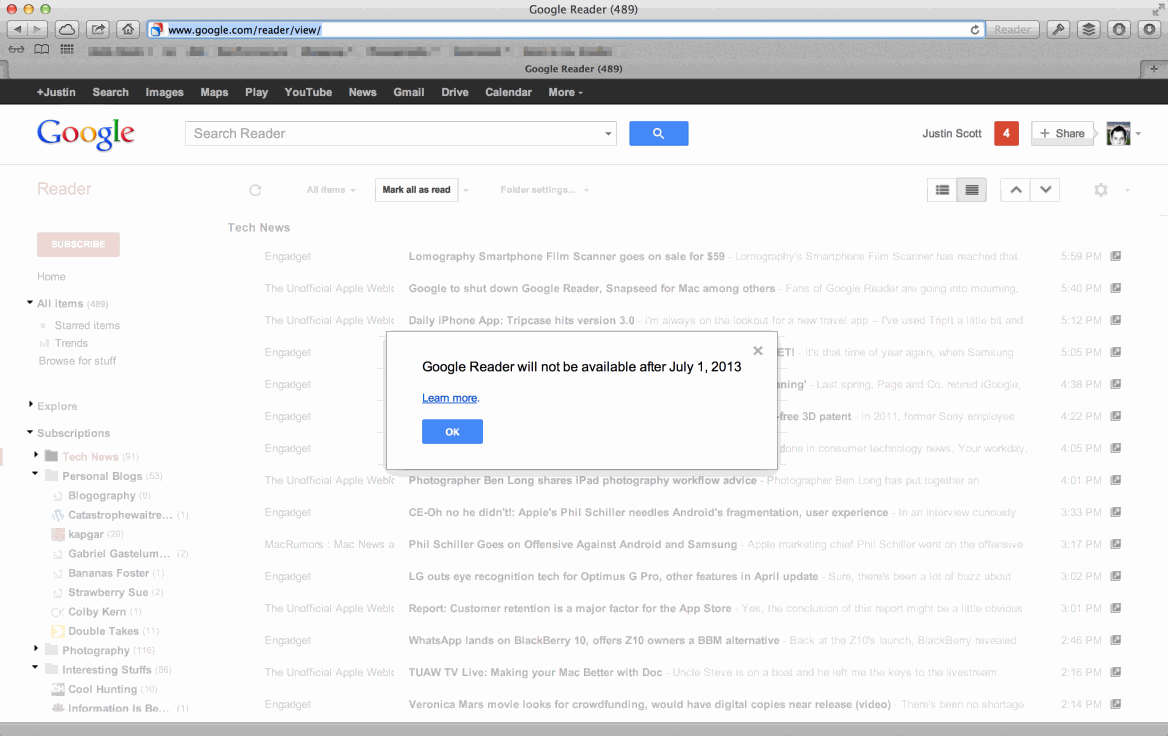Expand the More menu in Google bar
Image resolution: width=1168 pixels, height=736 pixels.
(565, 92)
